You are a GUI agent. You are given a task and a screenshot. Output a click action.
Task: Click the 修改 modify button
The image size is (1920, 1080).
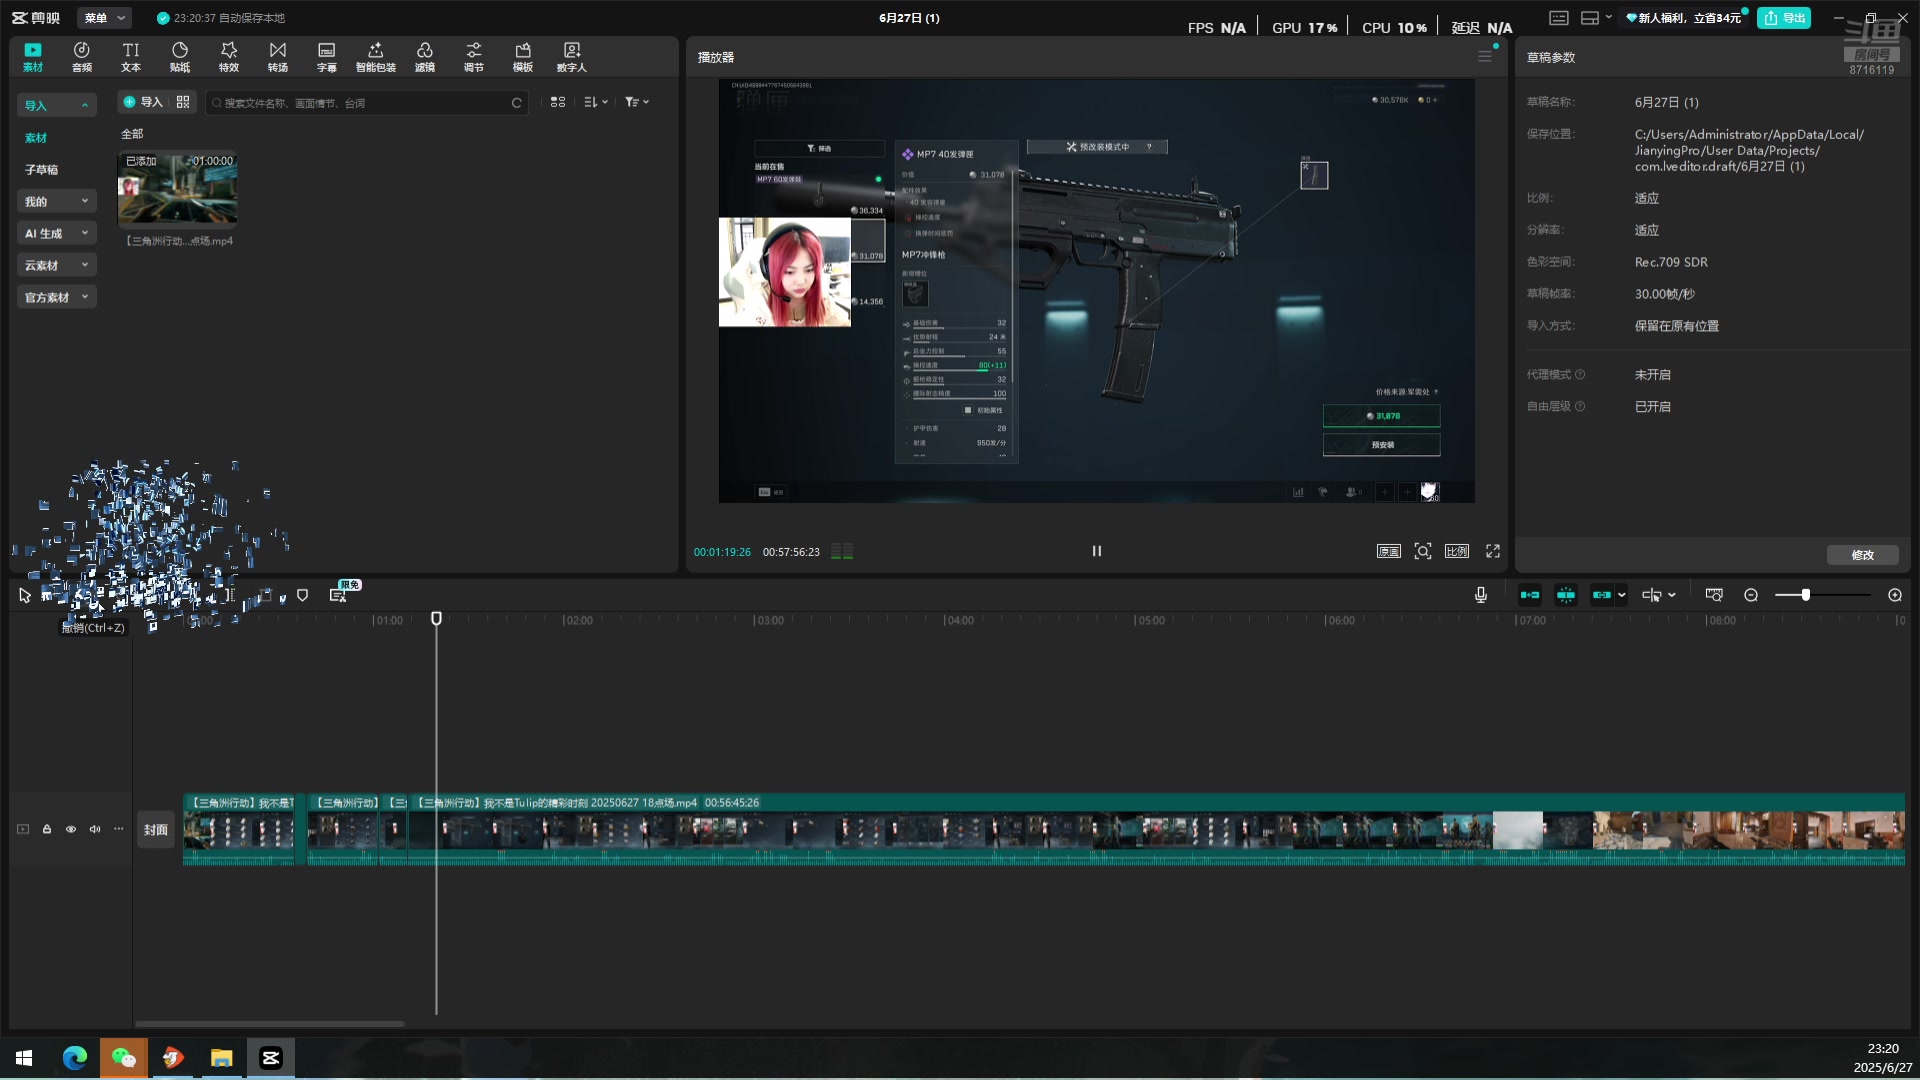pos(1862,555)
